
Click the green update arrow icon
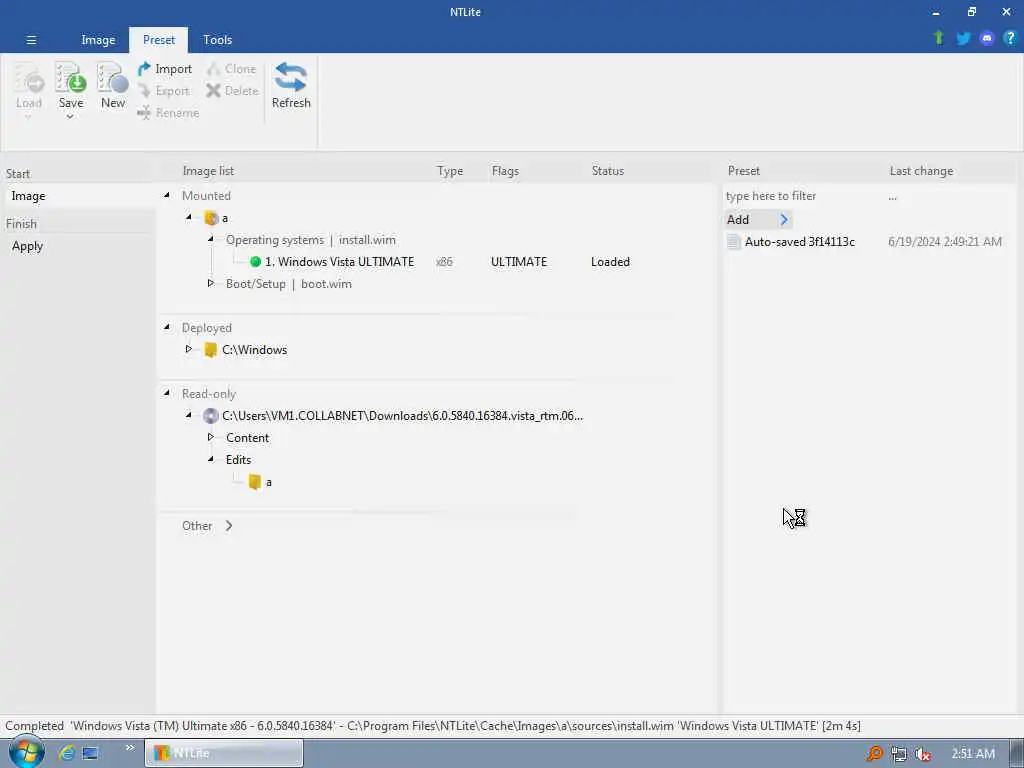click(x=938, y=38)
